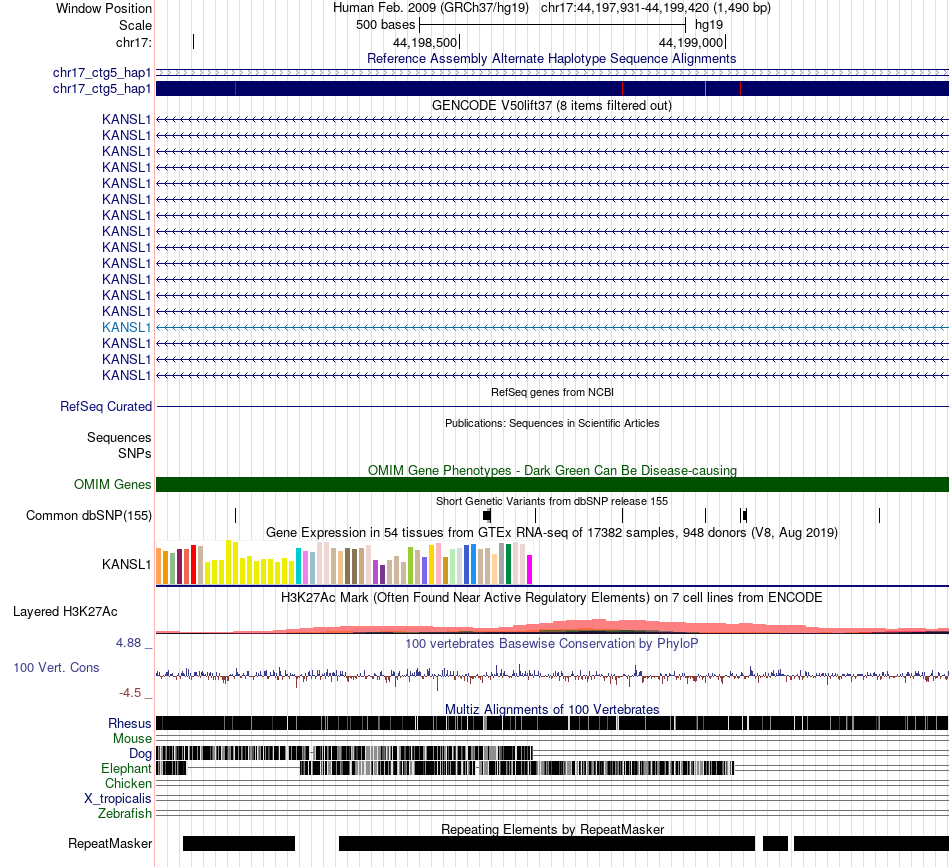950x867 pixels.
Task: Click the Zebrafish alignment label
Action: pos(124,814)
